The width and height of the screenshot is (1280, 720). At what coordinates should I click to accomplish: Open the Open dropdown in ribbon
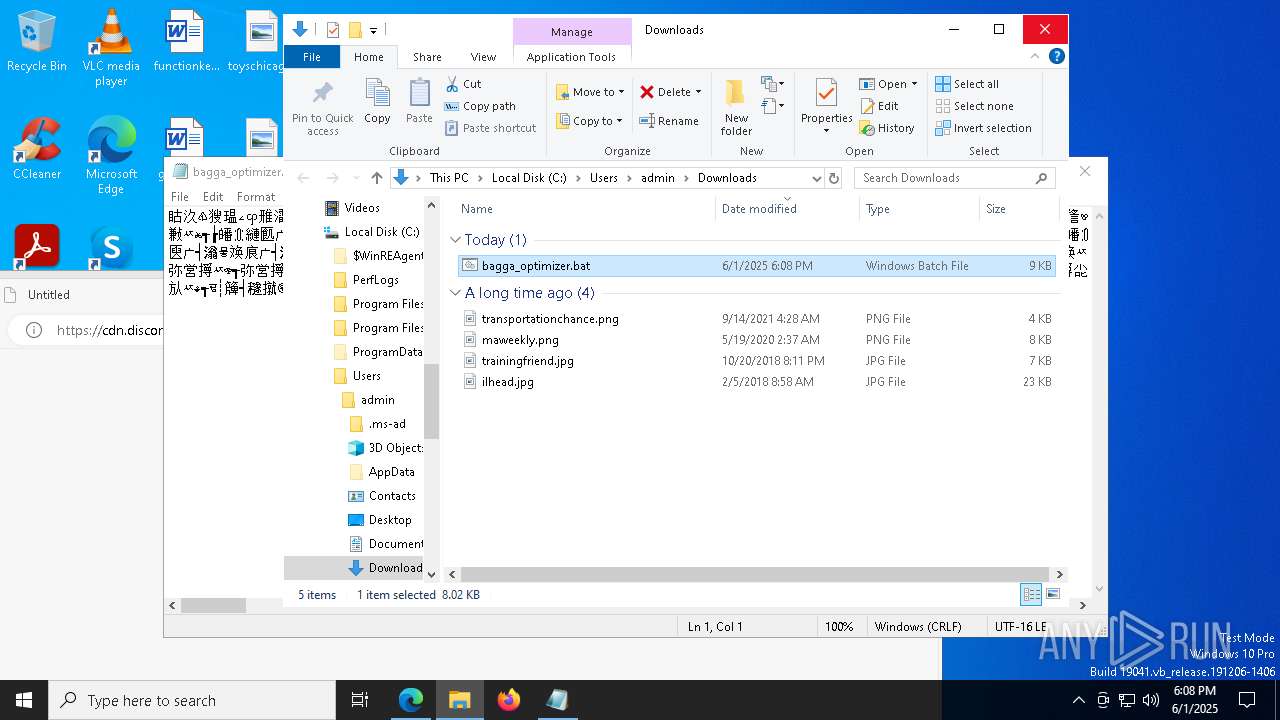pyautogui.click(x=888, y=84)
